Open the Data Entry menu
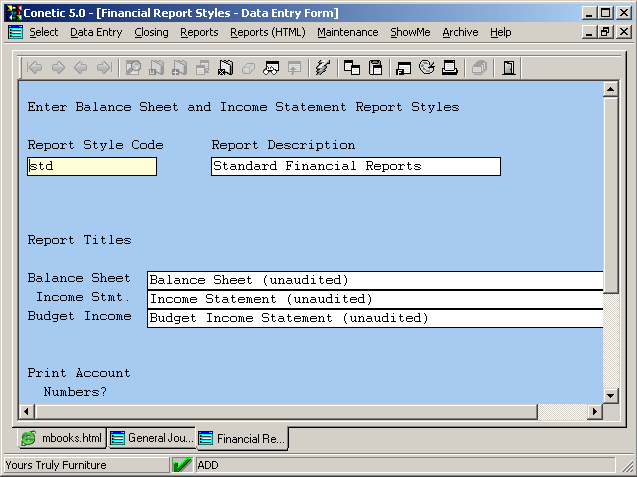The width and height of the screenshot is (637, 477). coord(96,32)
